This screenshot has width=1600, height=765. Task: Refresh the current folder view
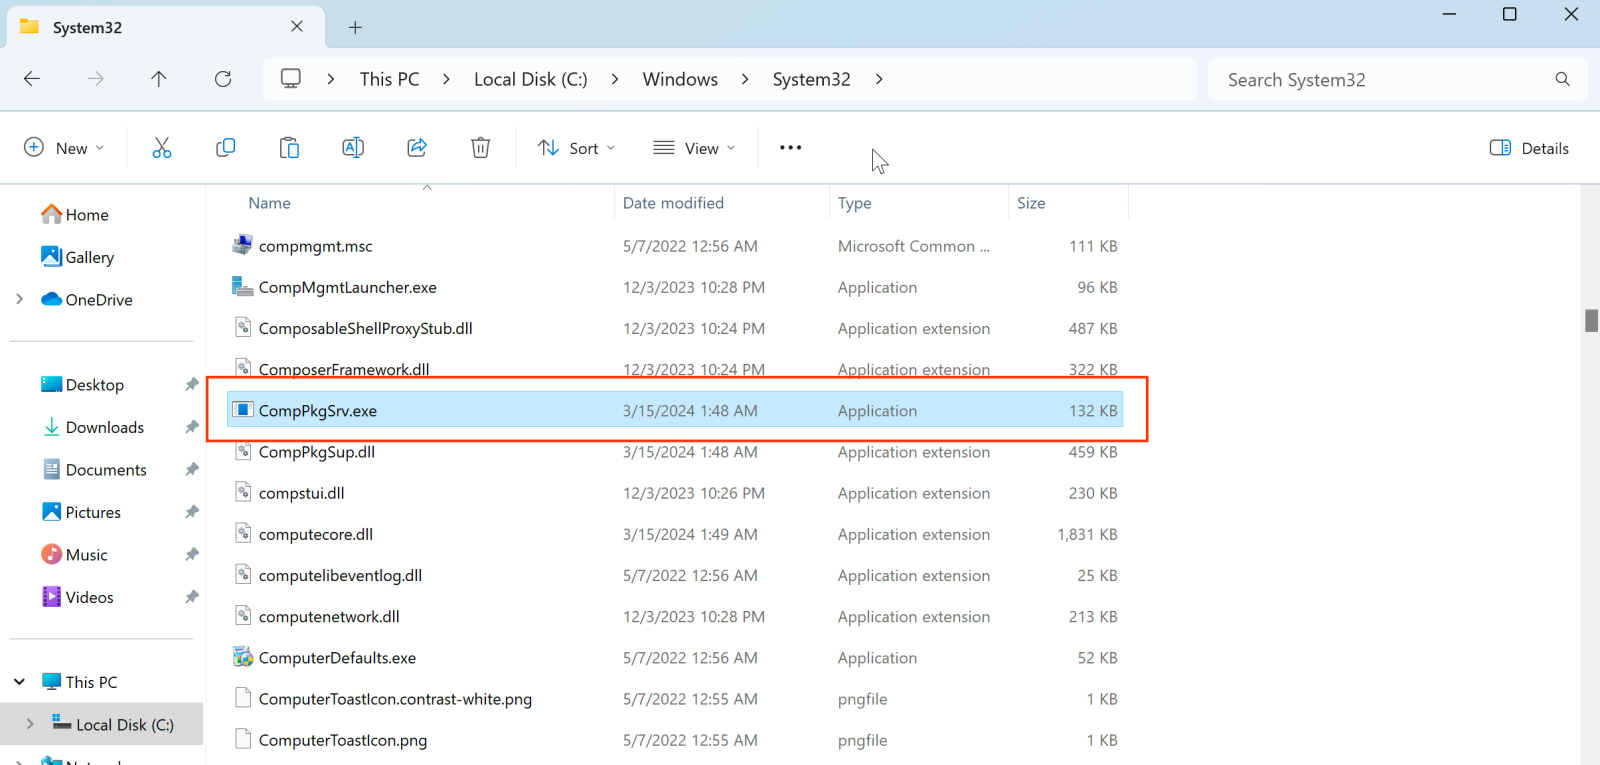[223, 79]
